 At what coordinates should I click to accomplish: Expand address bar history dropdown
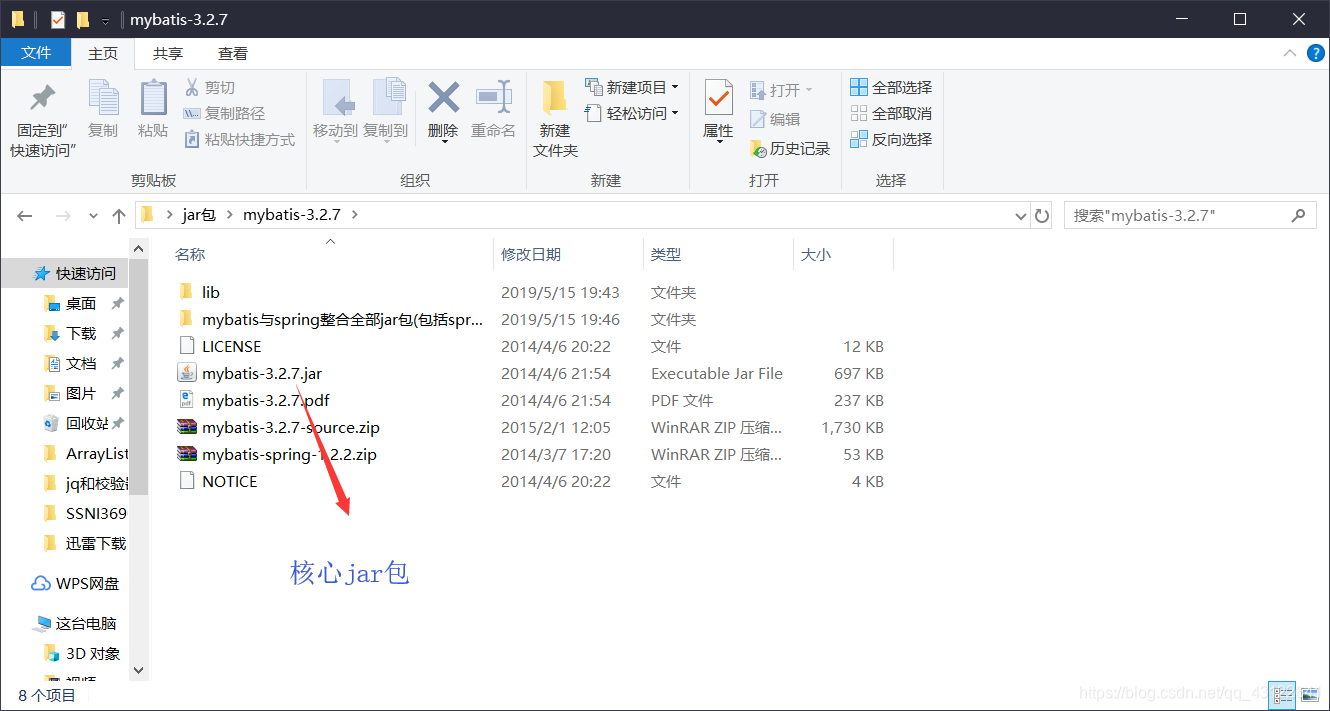click(x=1020, y=215)
